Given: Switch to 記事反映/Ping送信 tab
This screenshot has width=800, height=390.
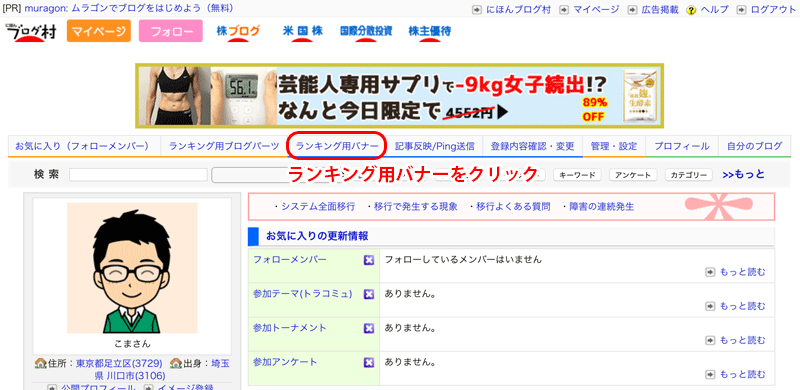Looking at the screenshot, I should (x=435, y=147).
